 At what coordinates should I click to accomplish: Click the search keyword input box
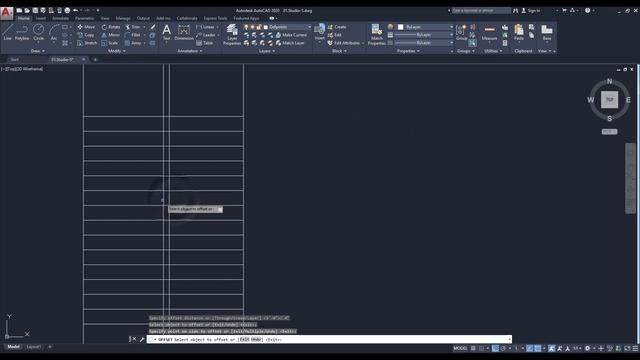point(481,11)
